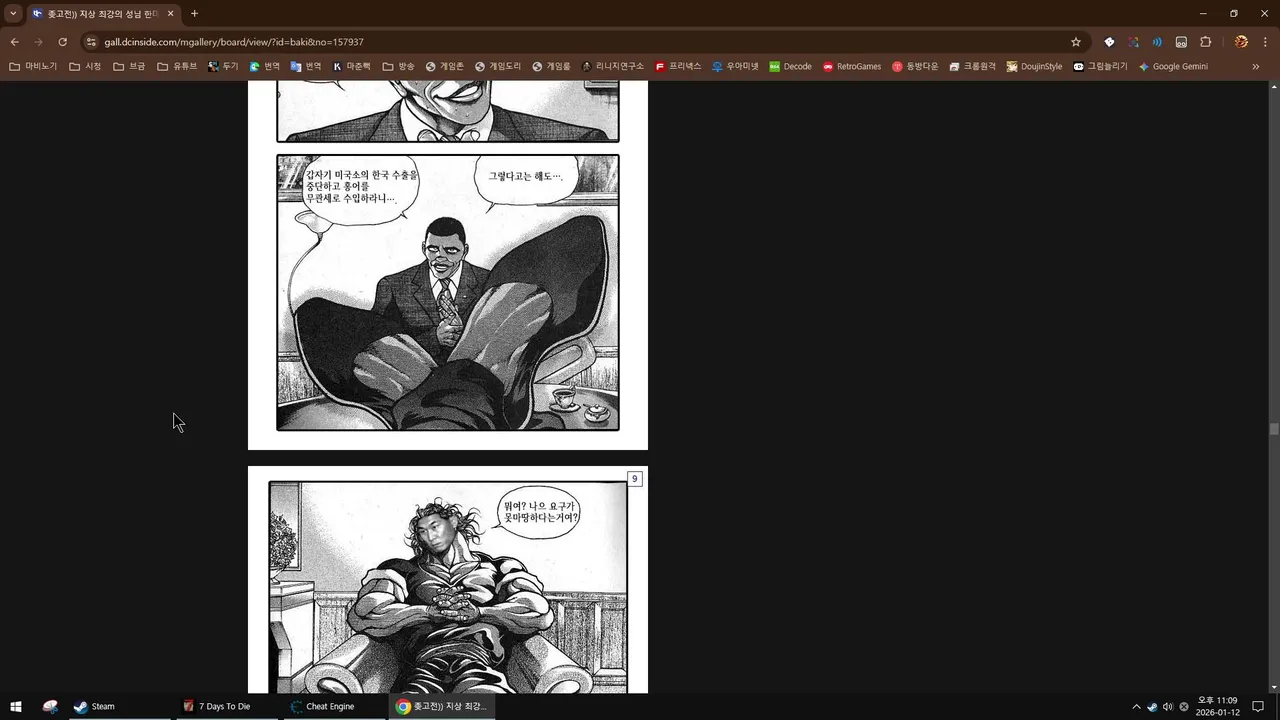
Task: Reload the current page
Action: point(62,42)
